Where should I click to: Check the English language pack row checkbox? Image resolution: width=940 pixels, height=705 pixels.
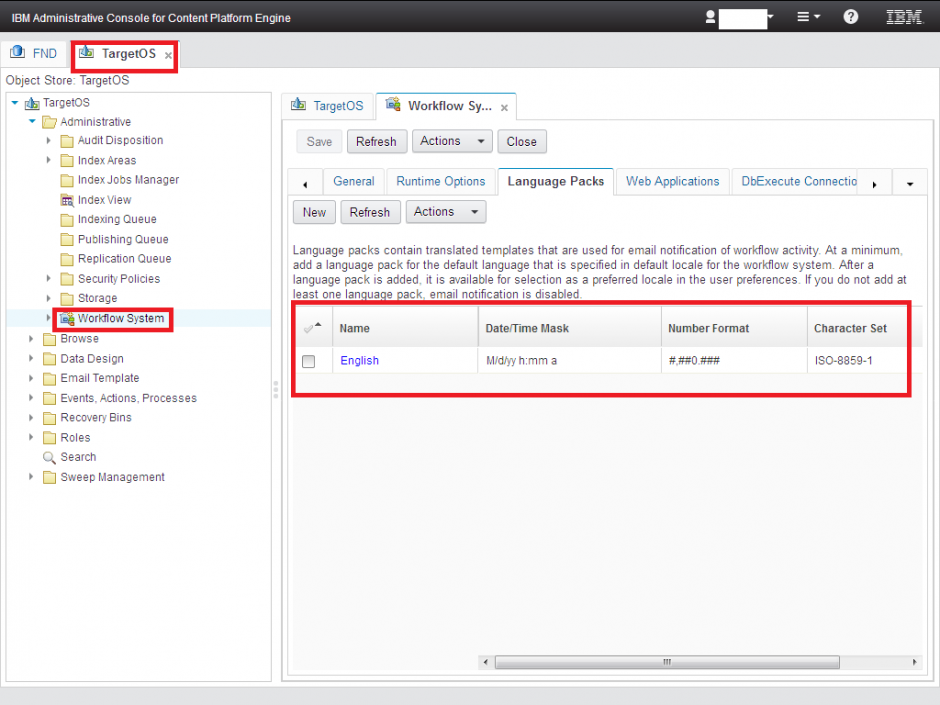coord(311,361)
